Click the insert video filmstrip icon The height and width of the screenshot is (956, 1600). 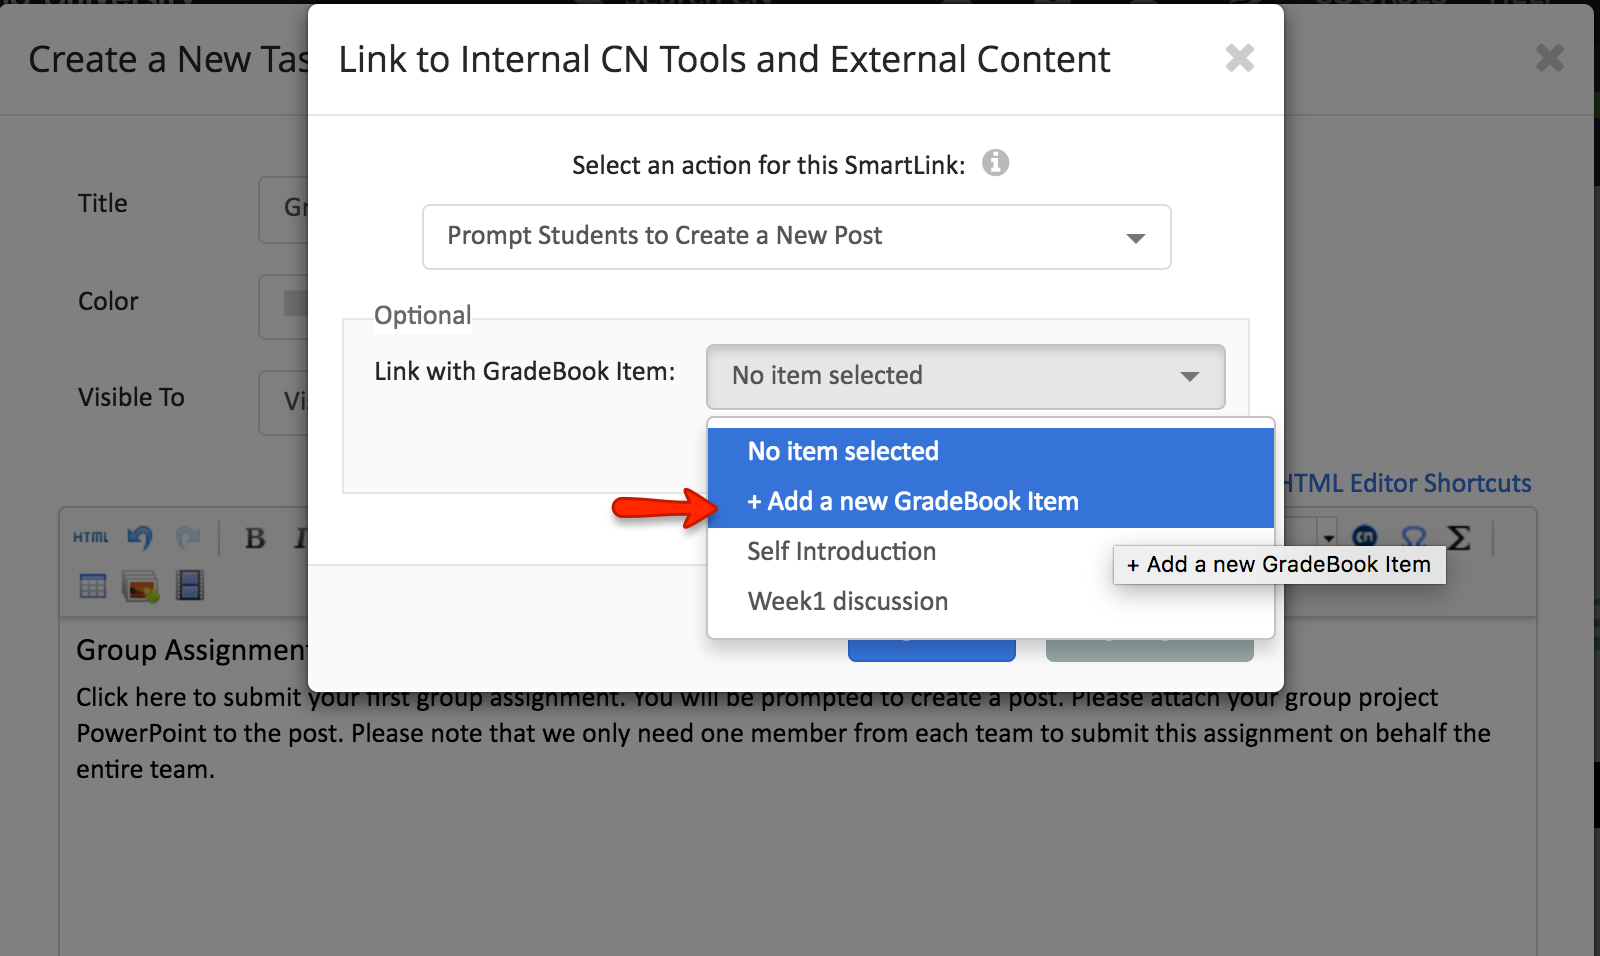tap(190, 585)
